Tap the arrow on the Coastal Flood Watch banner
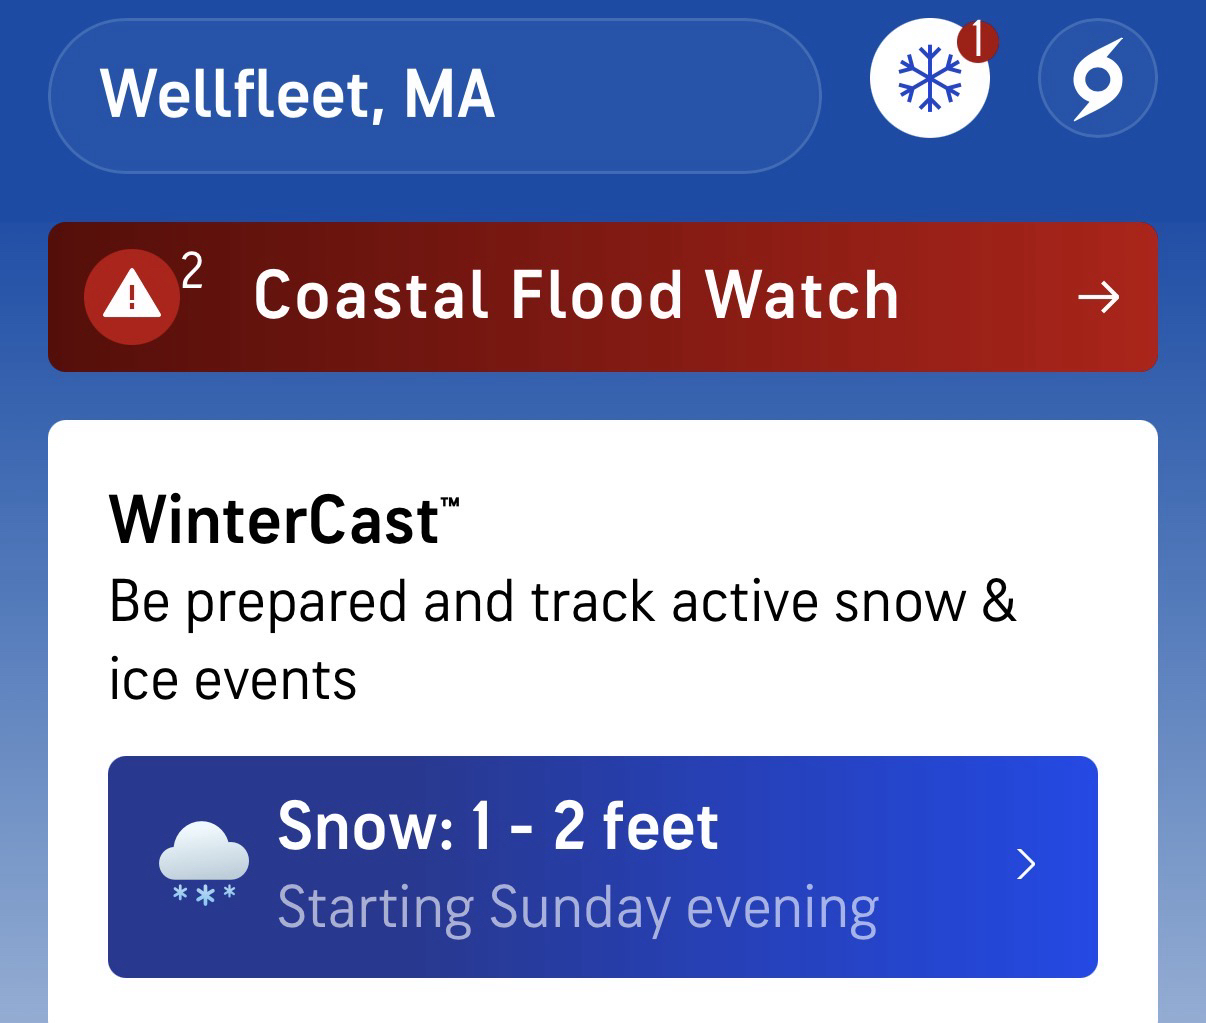Screen dimensions: 1206x1023 tap(1098, 297)
